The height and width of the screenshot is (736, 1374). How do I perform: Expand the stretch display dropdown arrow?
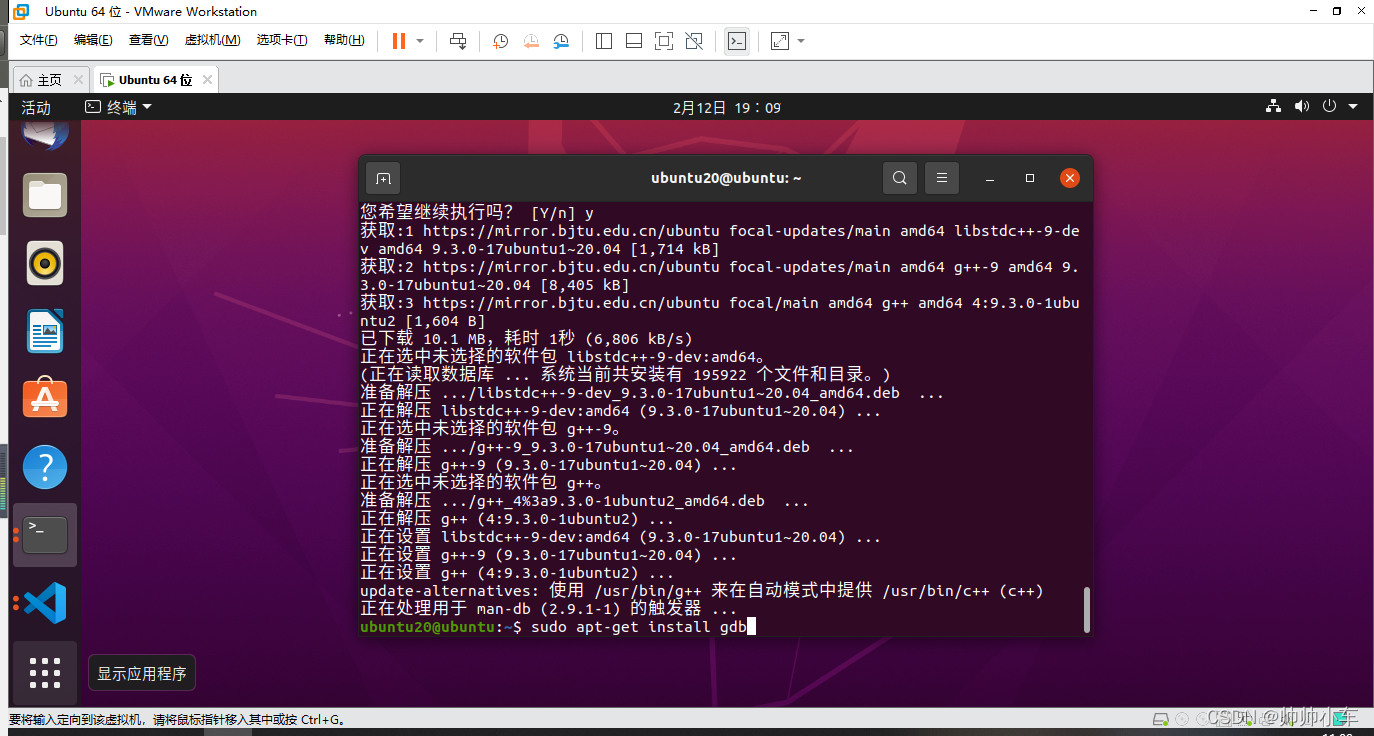pos(801,41)
